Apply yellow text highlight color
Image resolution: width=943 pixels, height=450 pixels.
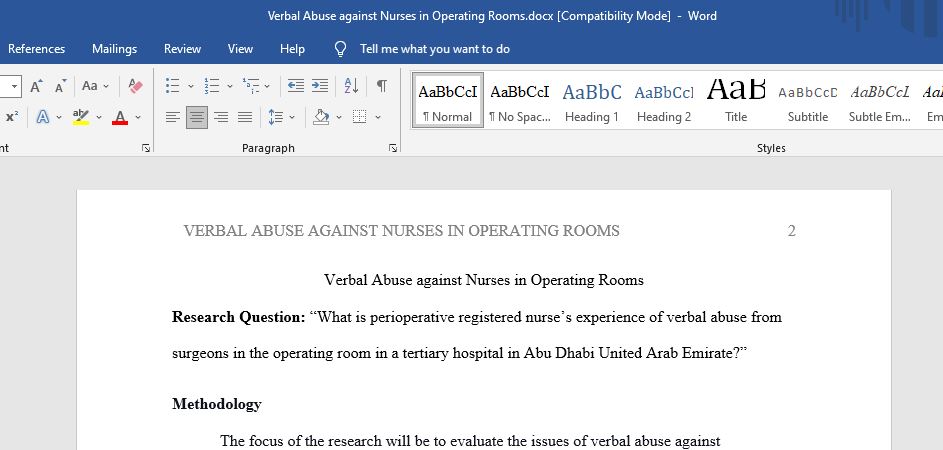coord(81,117)
